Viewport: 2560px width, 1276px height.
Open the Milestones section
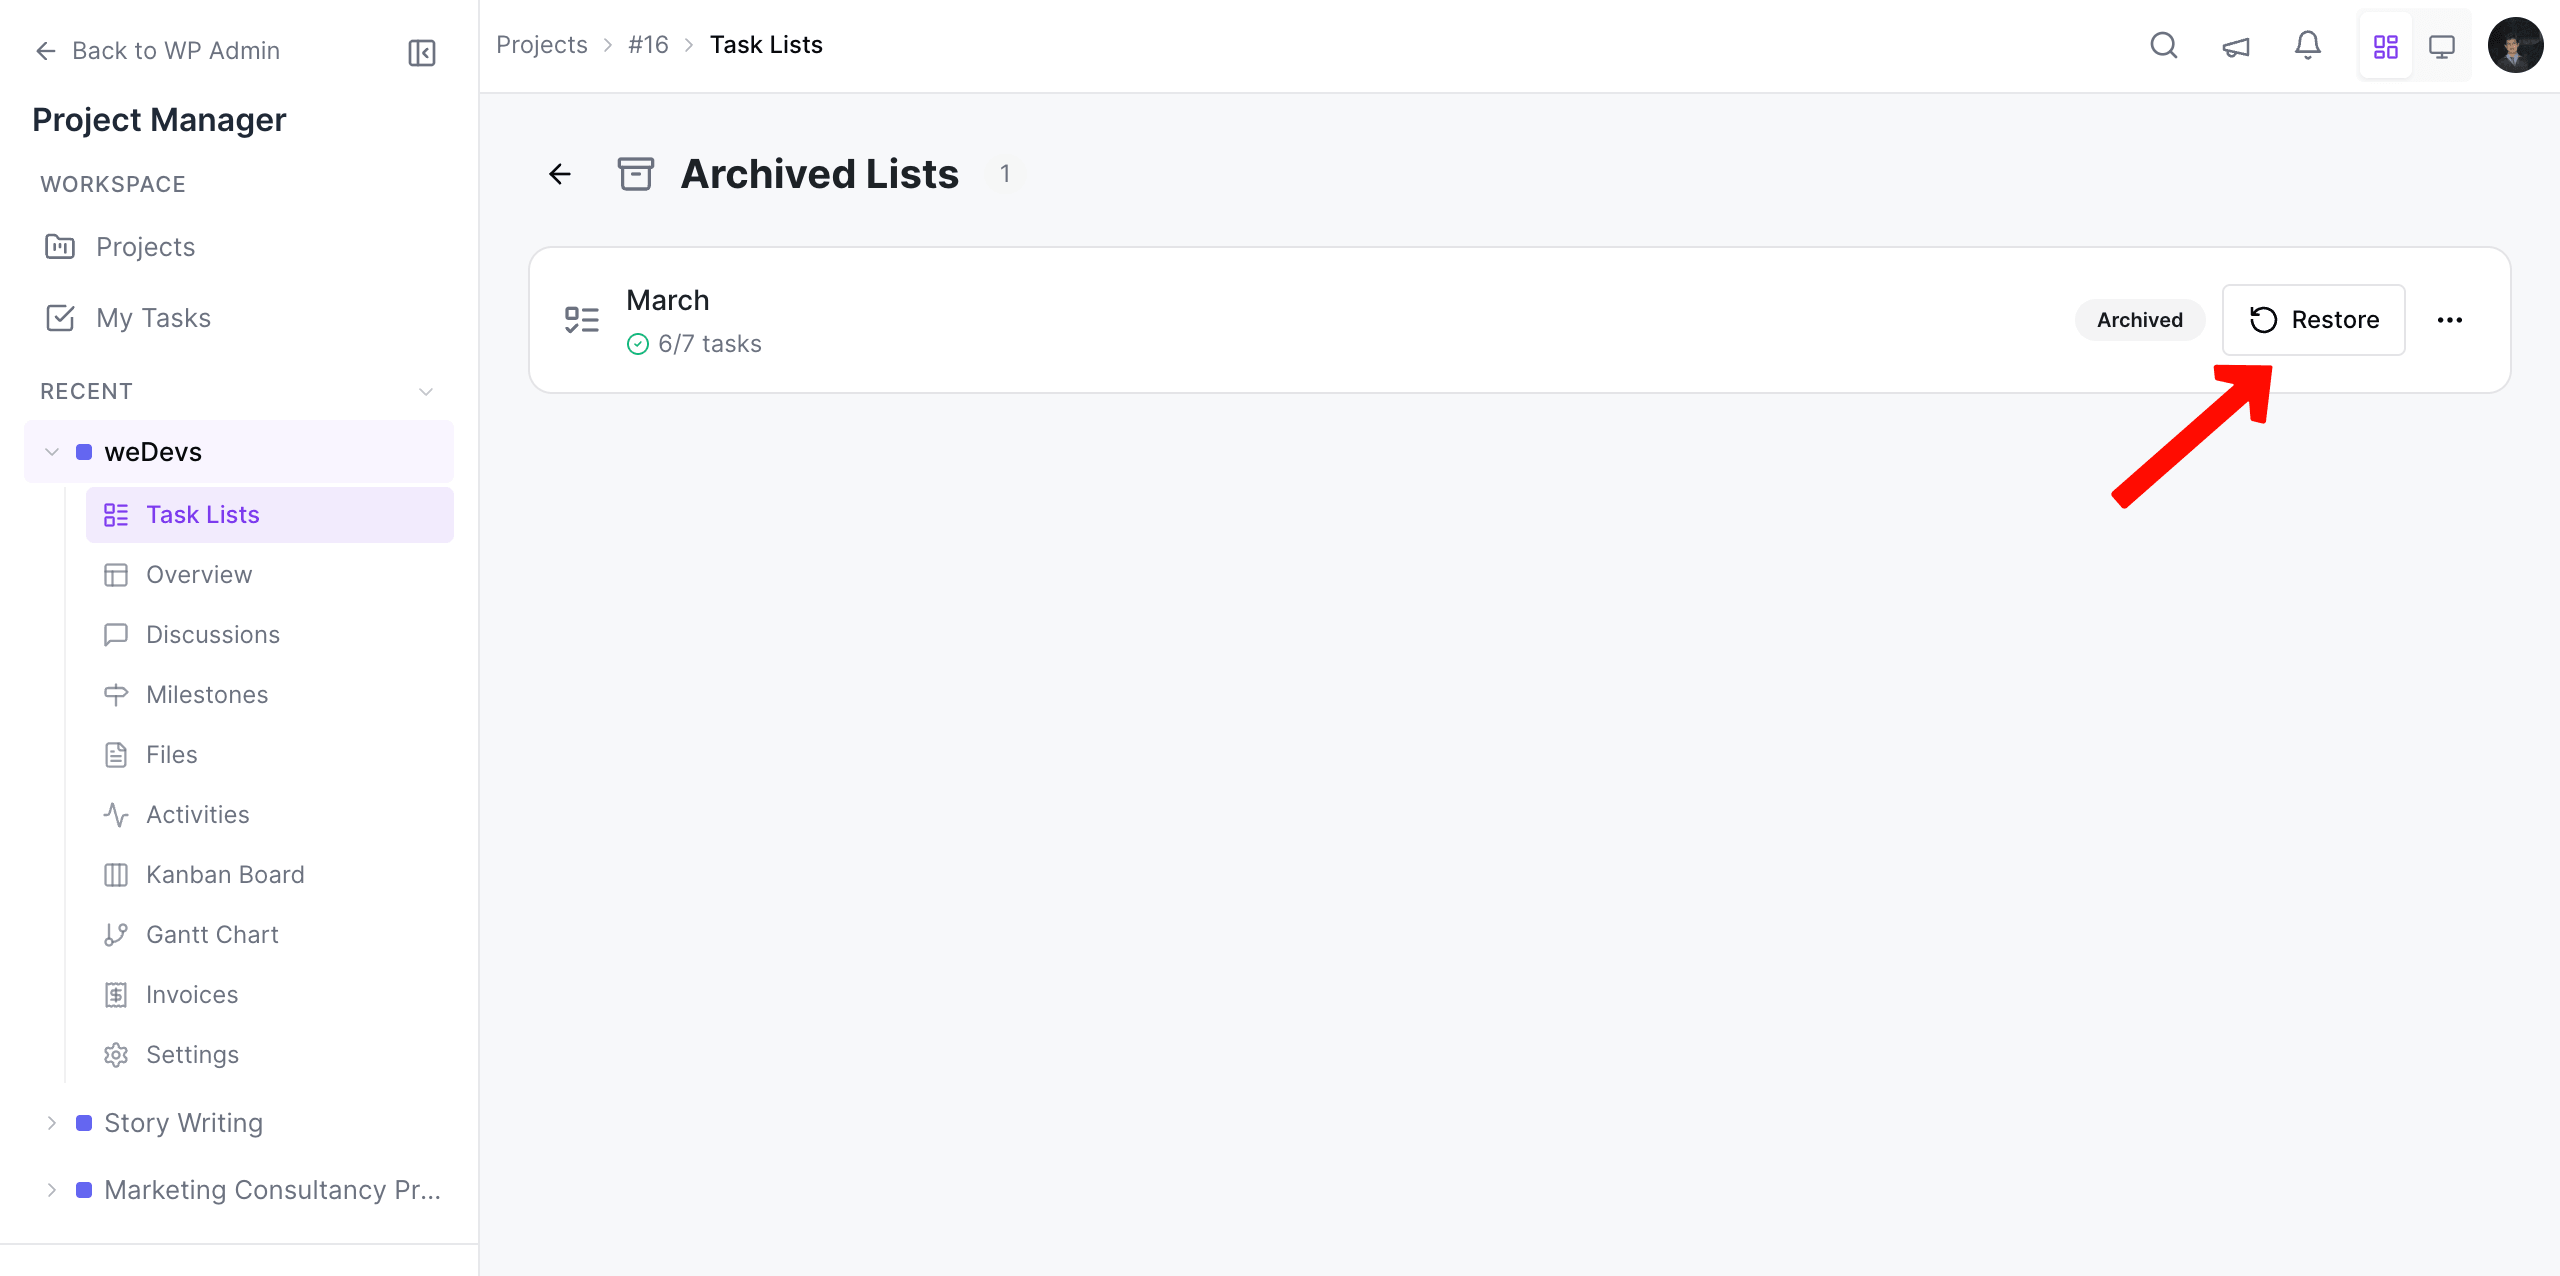coord(206,694)
